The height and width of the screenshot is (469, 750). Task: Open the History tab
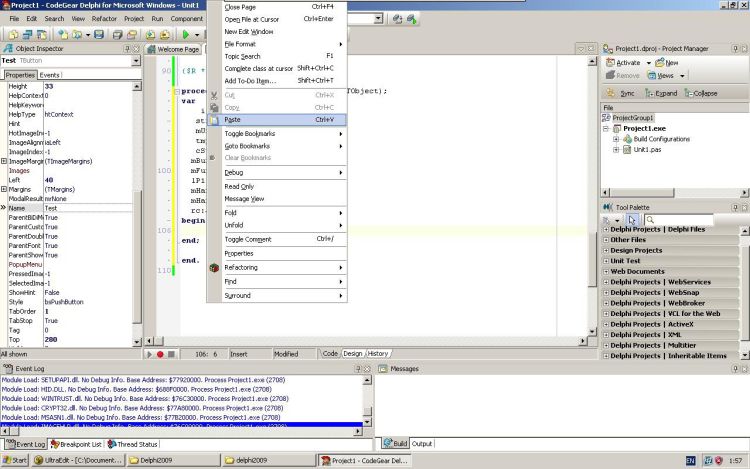pos(378,354)
